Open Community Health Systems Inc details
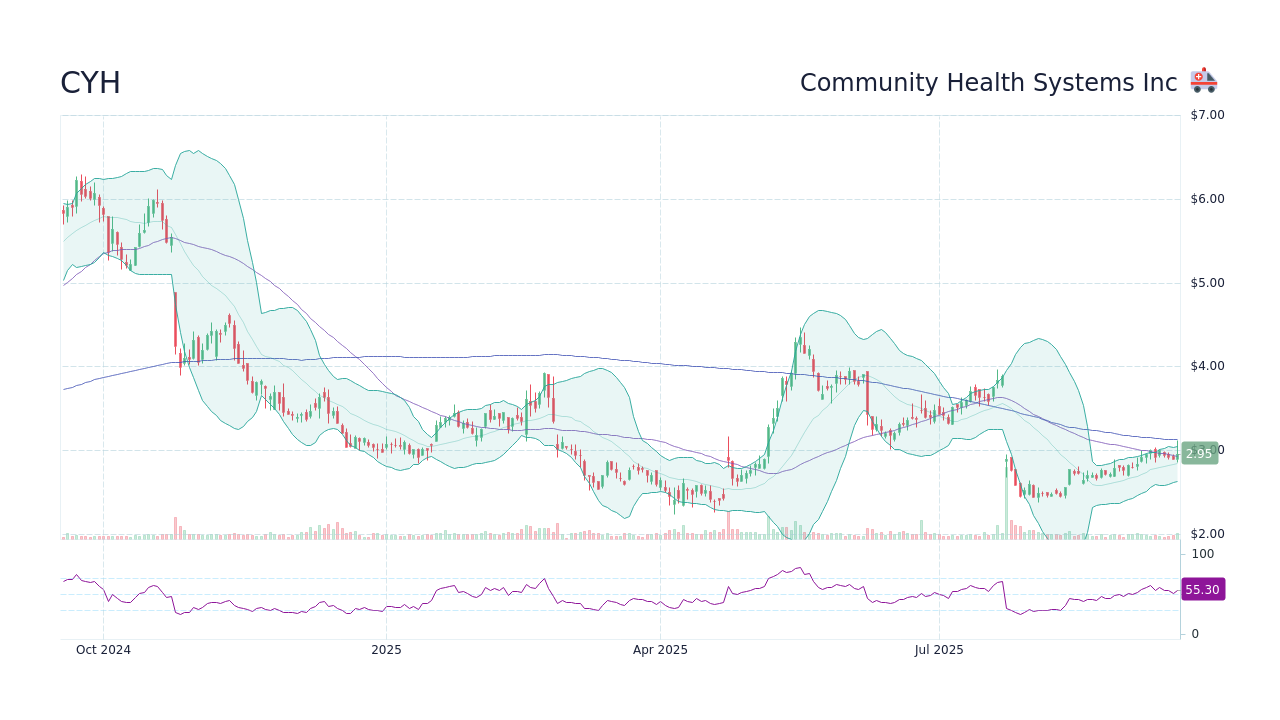This screenshot has height=720, width=1280. (988, 82)
